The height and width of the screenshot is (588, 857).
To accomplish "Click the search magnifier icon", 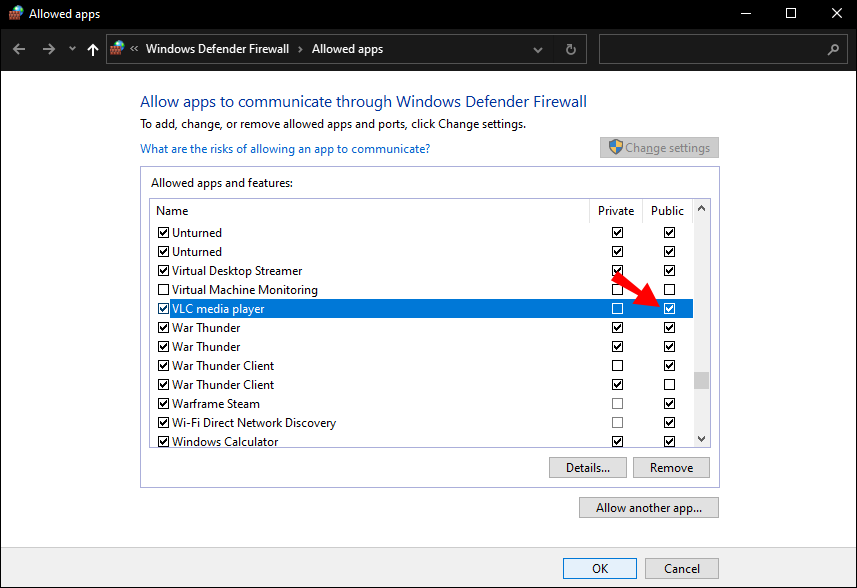I will coord(834,49).
